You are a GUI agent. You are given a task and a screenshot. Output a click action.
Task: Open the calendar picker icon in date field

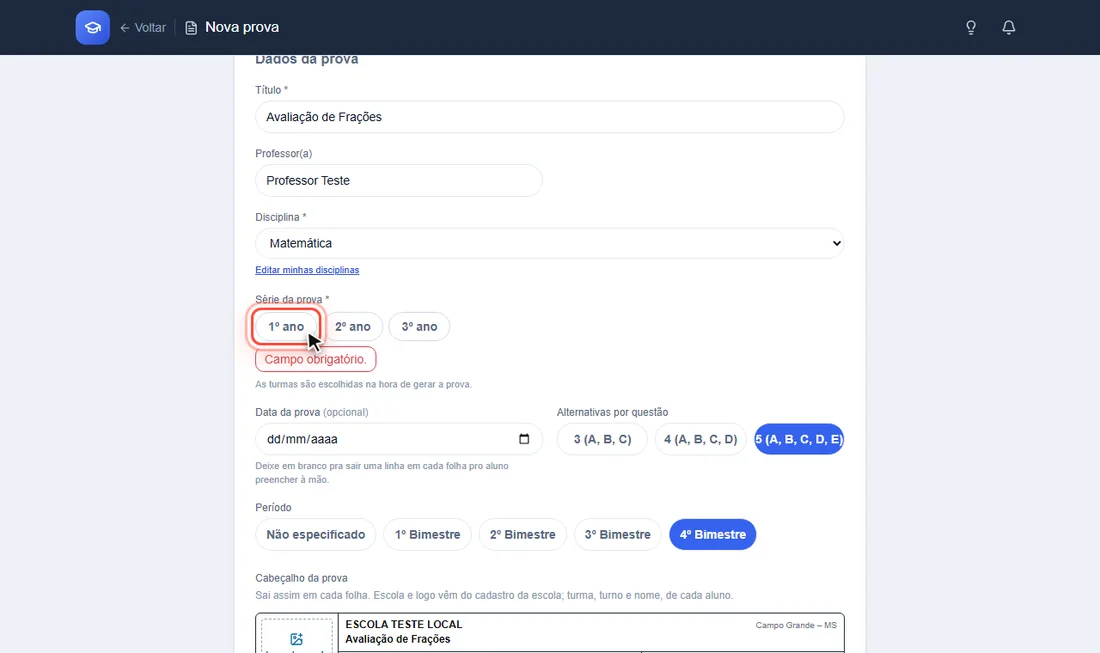[524, 439]
